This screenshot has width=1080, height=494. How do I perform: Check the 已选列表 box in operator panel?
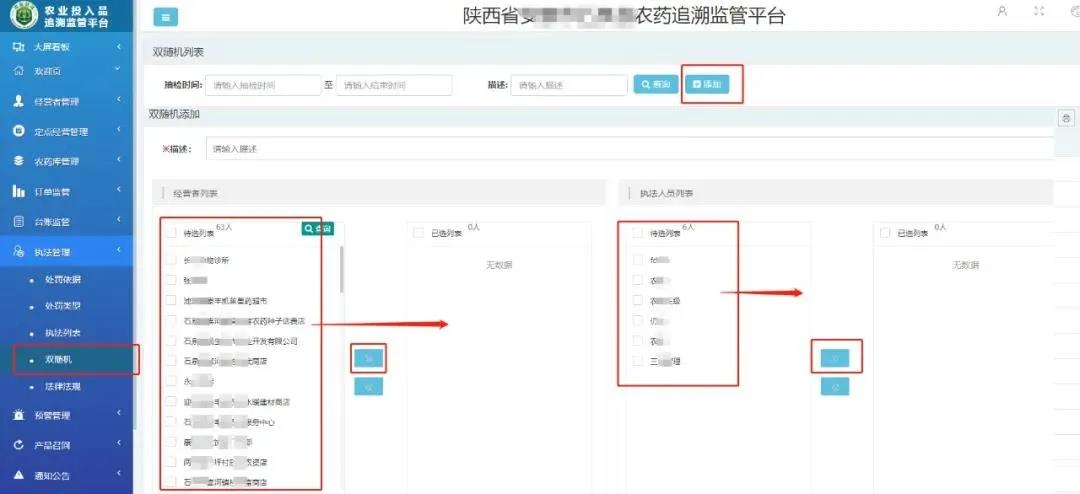[419, 233]
